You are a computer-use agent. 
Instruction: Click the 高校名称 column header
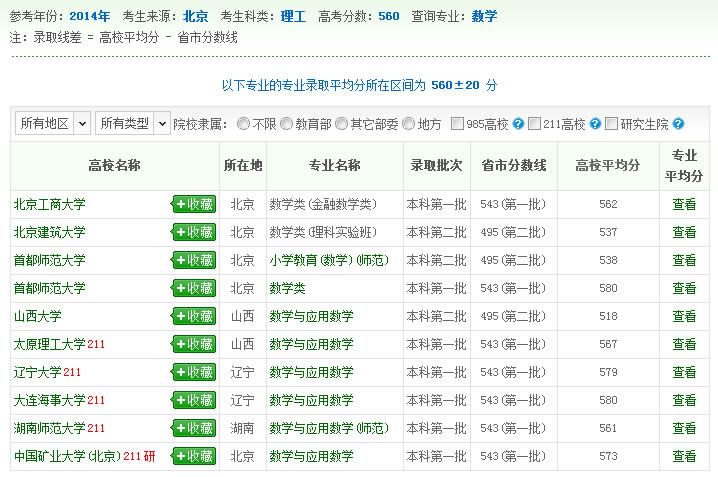click(x=114, y=165)
